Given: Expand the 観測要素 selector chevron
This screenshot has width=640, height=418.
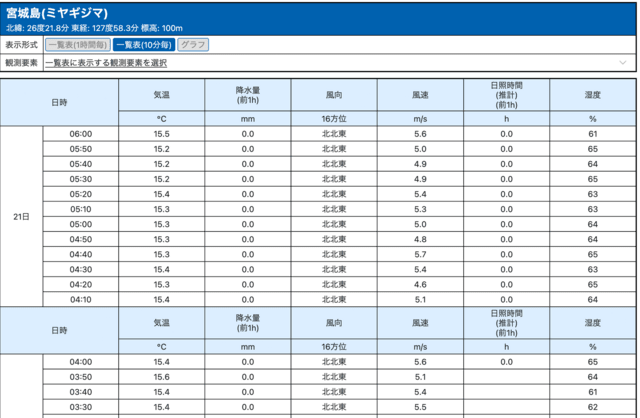Looking at the screenshot, I should pos(622,63).
